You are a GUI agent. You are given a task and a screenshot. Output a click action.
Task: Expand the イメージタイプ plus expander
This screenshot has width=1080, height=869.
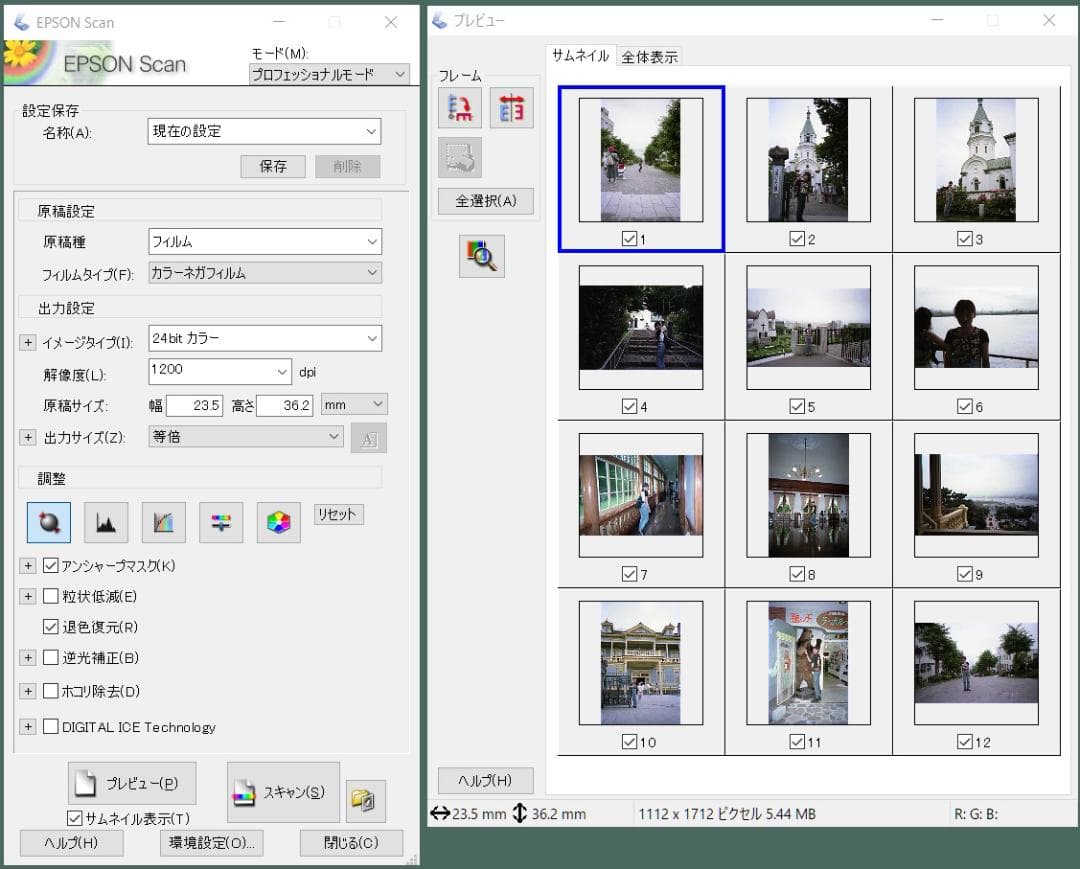[x=28, y=343]
